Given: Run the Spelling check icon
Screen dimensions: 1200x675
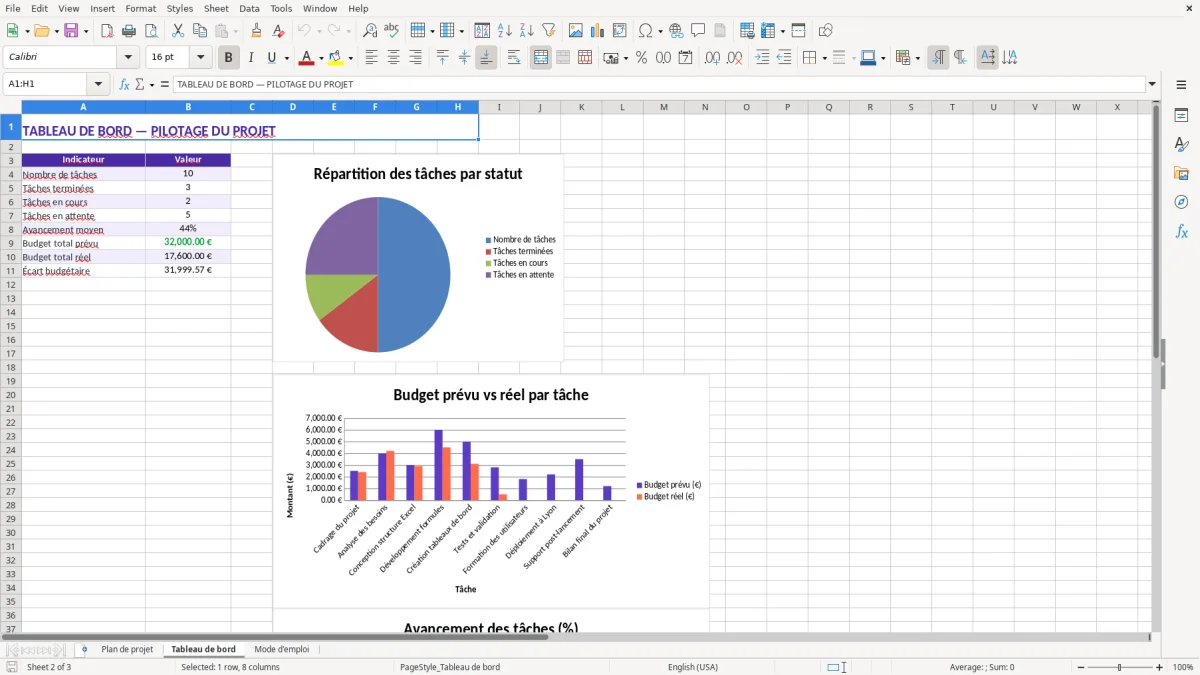Looking at the screenshot, I should (392, 31).
